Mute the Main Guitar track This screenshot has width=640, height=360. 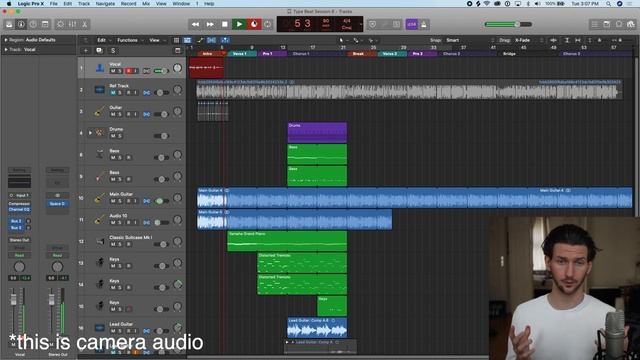pyautogui.click(x=113, y=201)
